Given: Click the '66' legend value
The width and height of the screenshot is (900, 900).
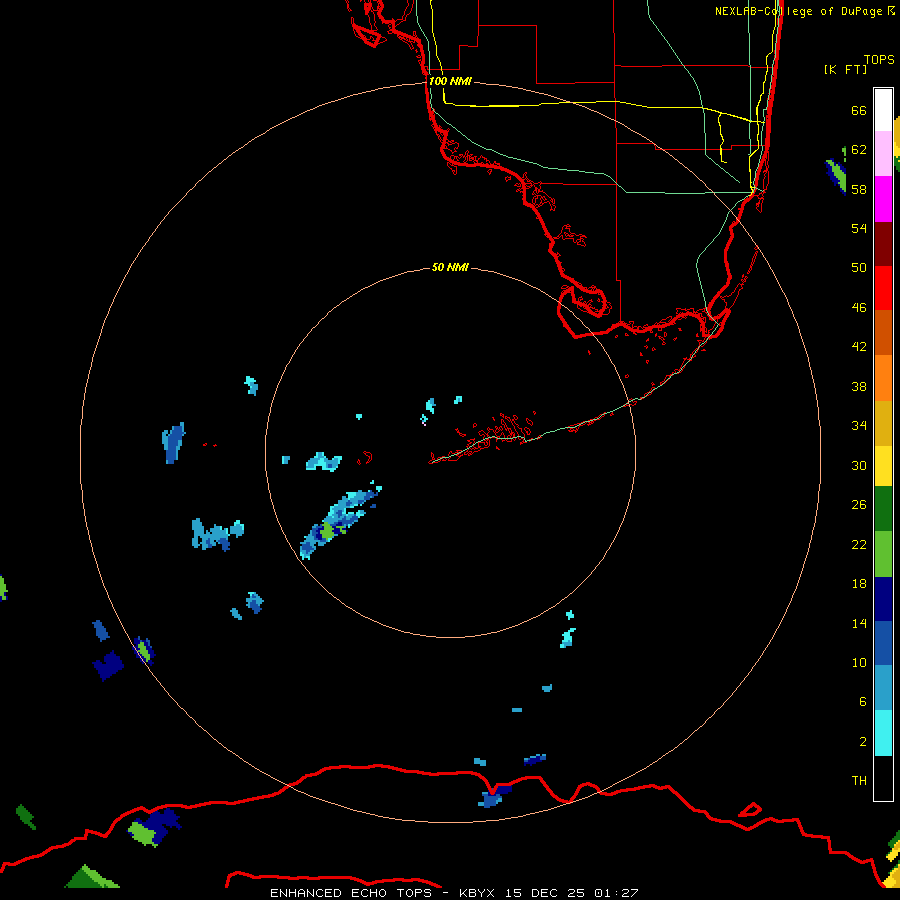Looking at the screenshot, I should [859, 111].
